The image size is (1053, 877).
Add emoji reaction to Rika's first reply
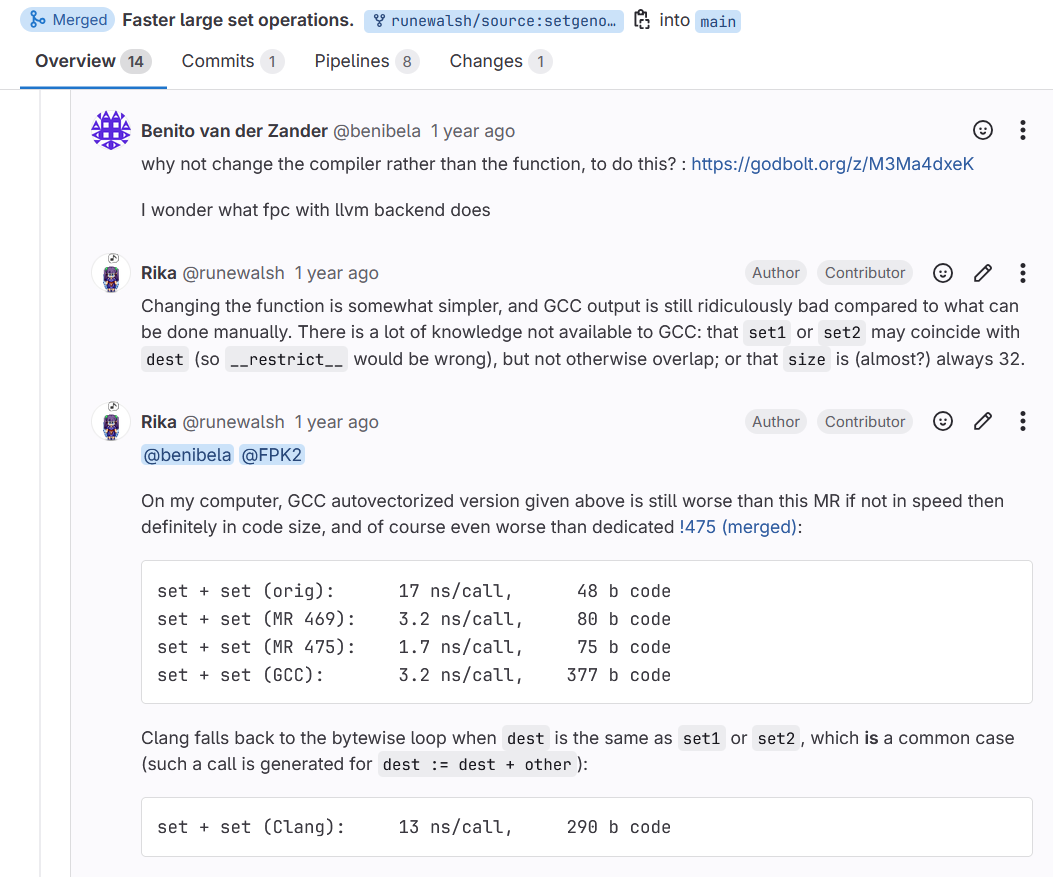pyautogui.click(x=942, y=273)
